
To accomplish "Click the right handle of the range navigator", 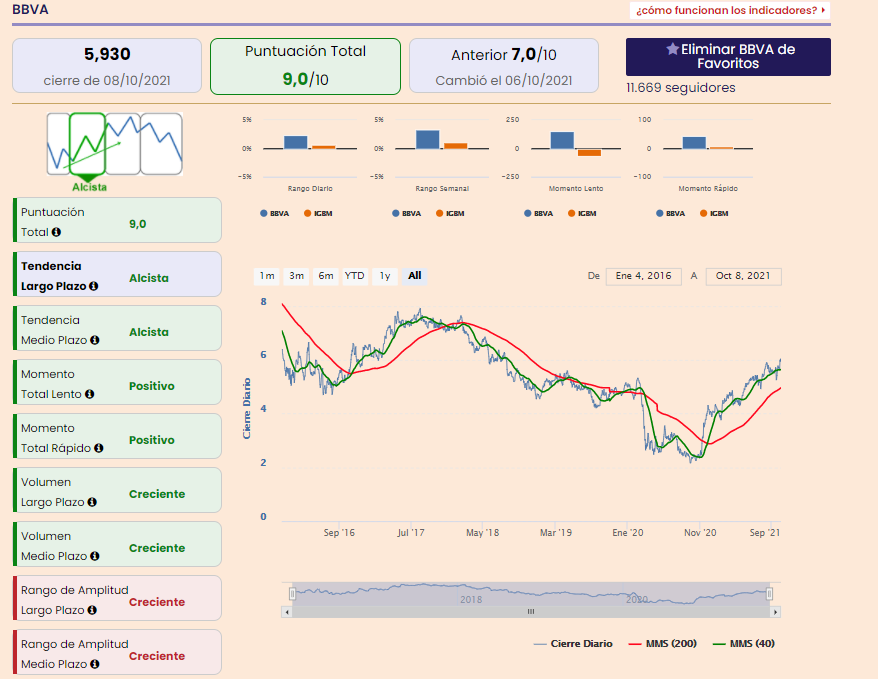I will click(x=770, y=594).
